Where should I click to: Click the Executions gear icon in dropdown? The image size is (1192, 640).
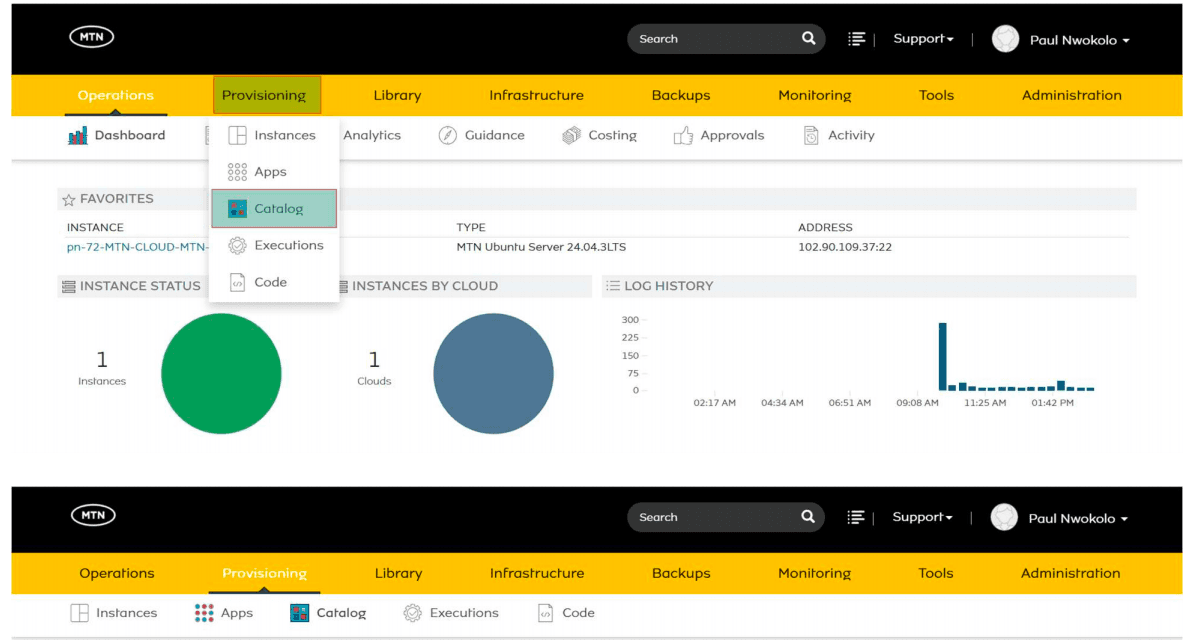click(237, 246)
